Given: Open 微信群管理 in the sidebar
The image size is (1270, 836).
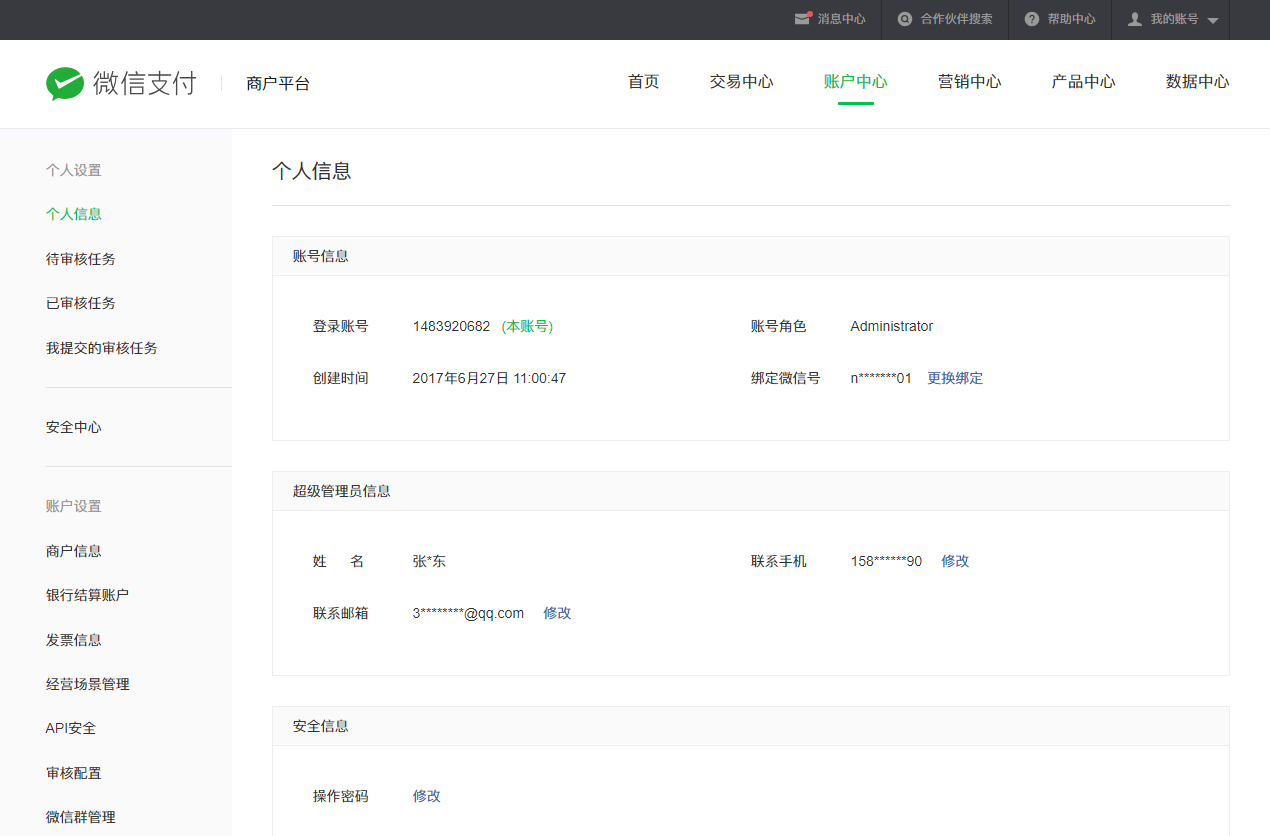Looking at the screenshot, I should click(81, 817).
